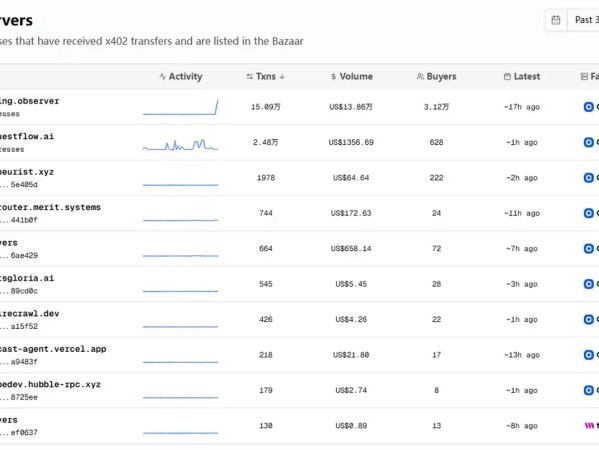Click the blue facilitator icon in irecrawl.dev row
The width and height of the screenshot is (599, 450).
click(x=588, y=319)
